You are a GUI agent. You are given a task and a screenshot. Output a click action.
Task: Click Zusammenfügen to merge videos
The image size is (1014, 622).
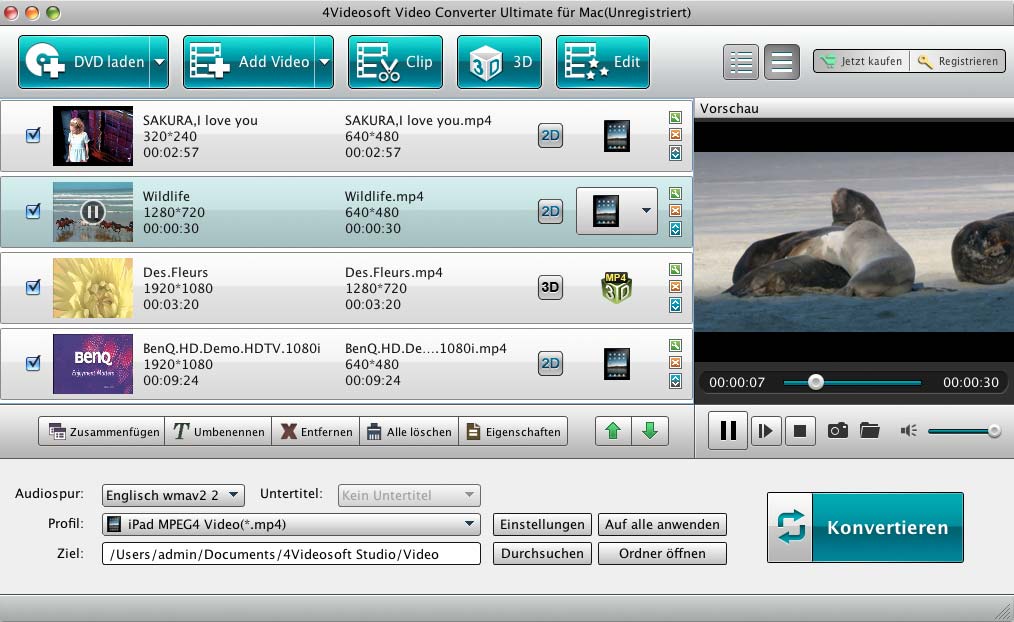102,432
